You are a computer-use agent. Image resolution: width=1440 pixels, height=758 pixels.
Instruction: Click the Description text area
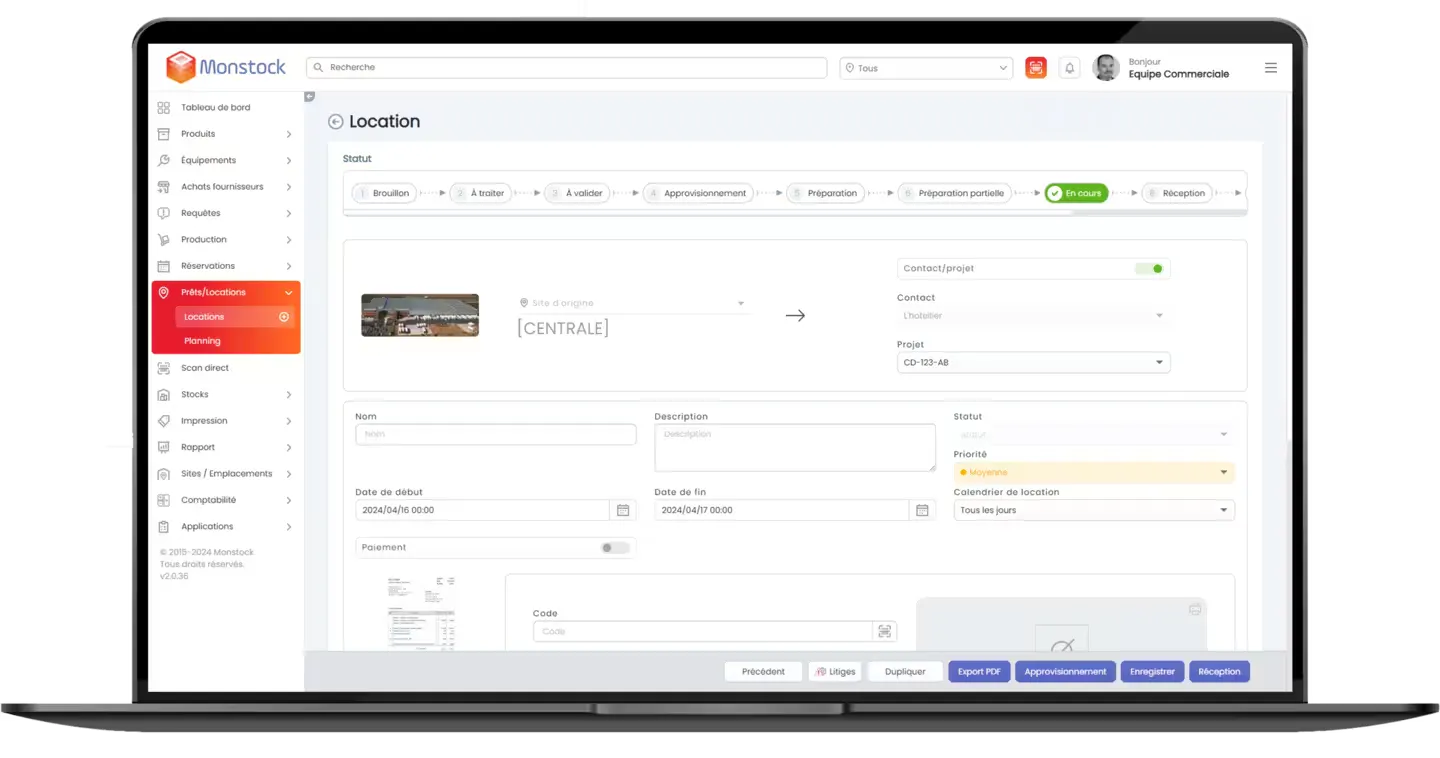[x=795, y=448]
